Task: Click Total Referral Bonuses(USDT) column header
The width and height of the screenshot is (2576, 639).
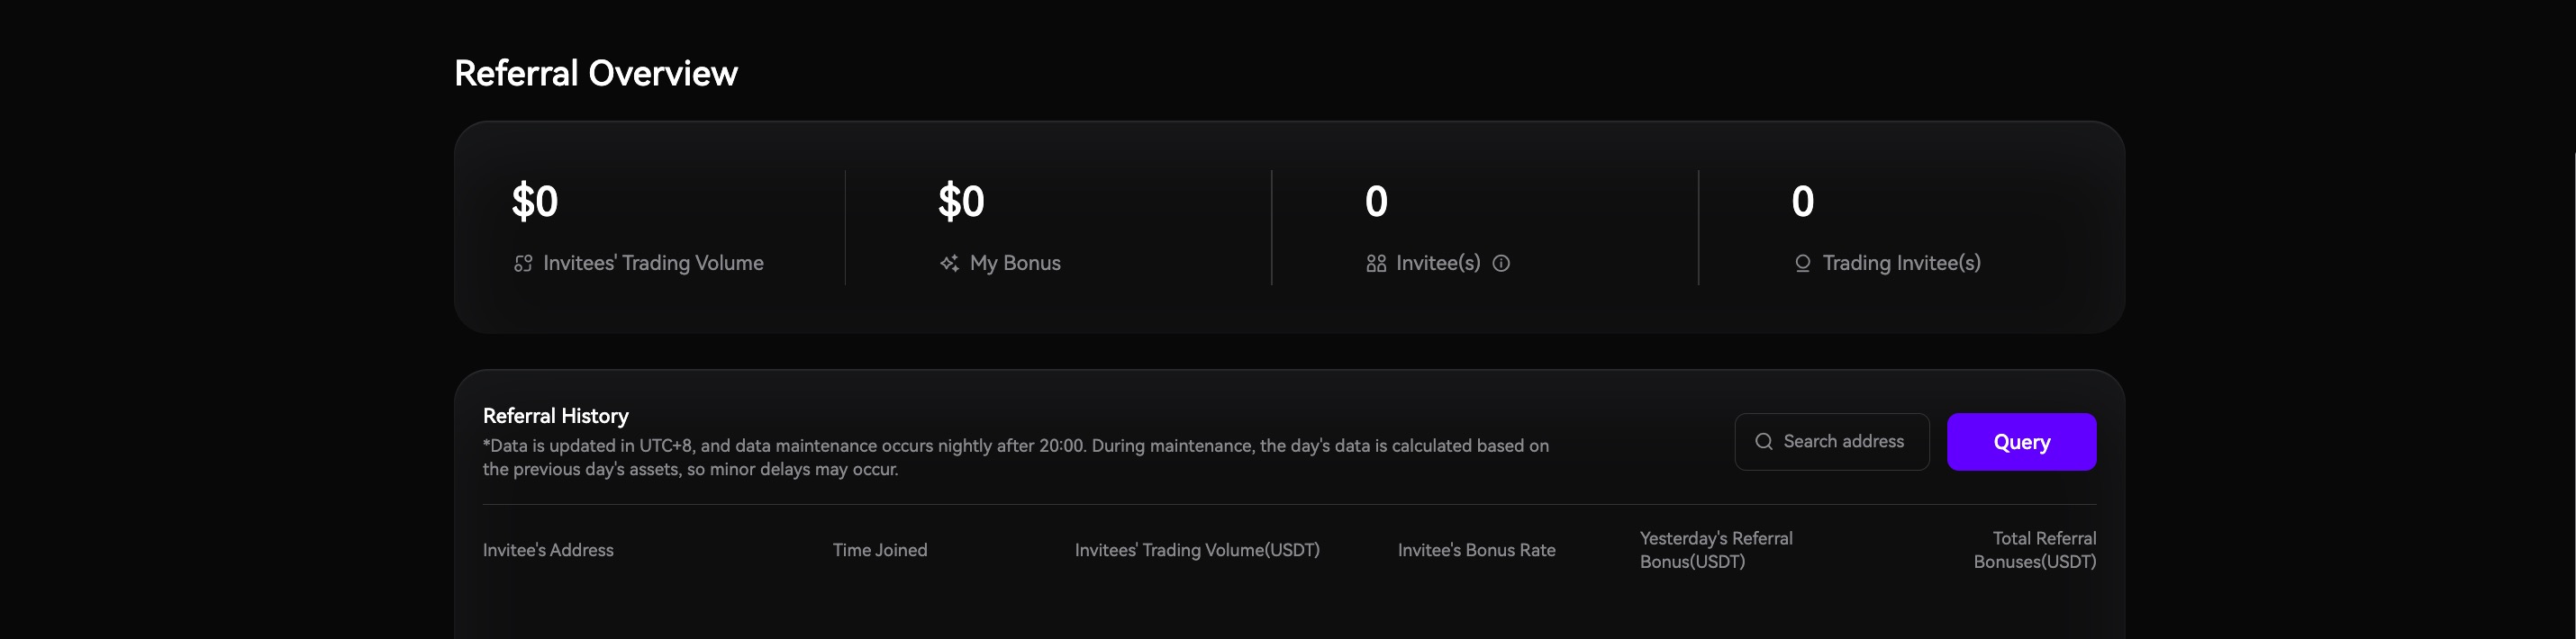Action: pos(2035,550)
